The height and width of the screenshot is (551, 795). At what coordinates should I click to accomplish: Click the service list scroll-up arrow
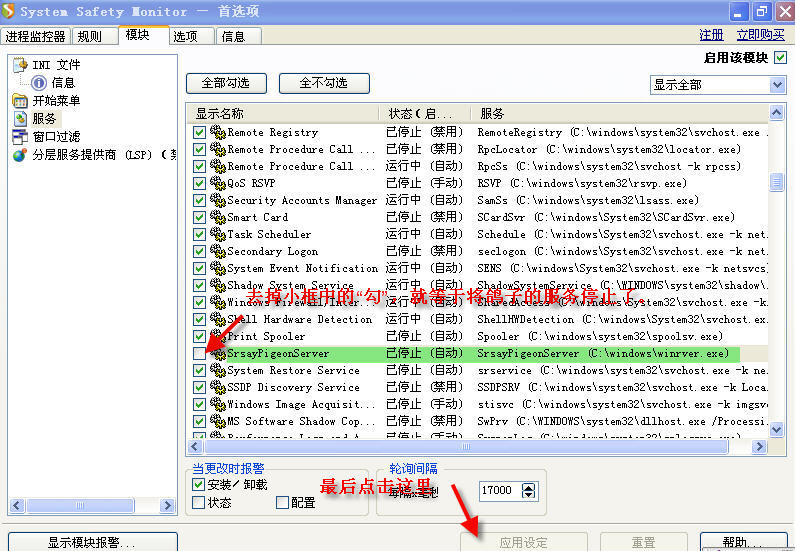click(776, 113)
